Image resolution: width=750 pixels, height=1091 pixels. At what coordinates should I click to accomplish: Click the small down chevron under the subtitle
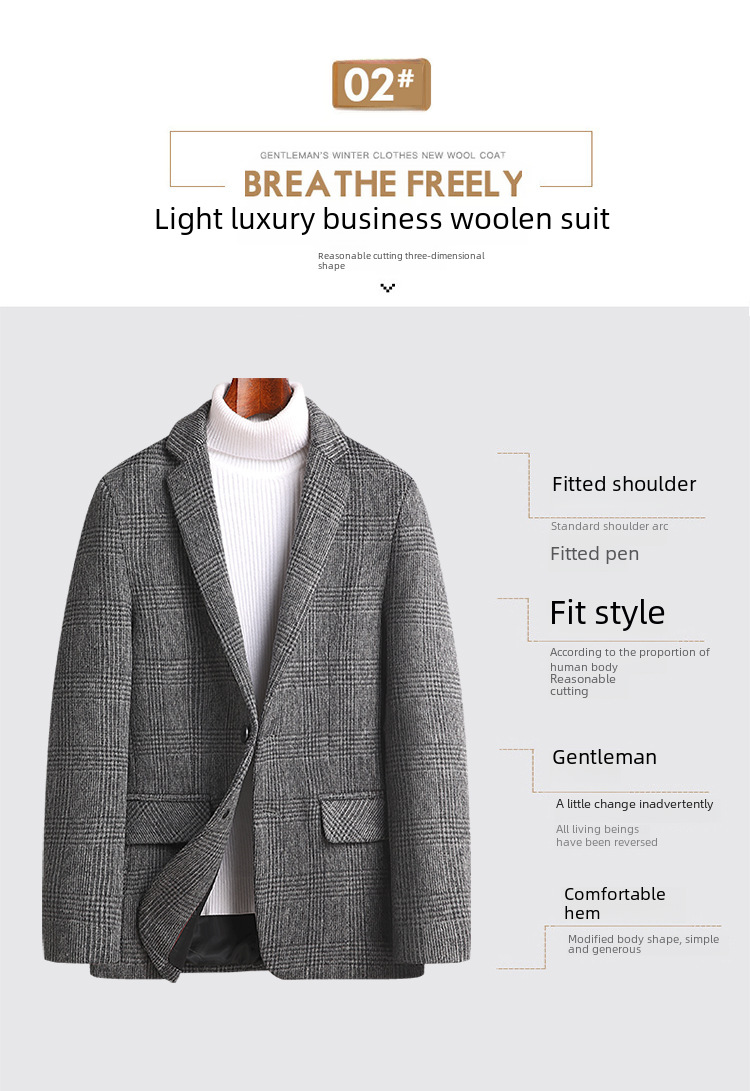tap(388, 287)
